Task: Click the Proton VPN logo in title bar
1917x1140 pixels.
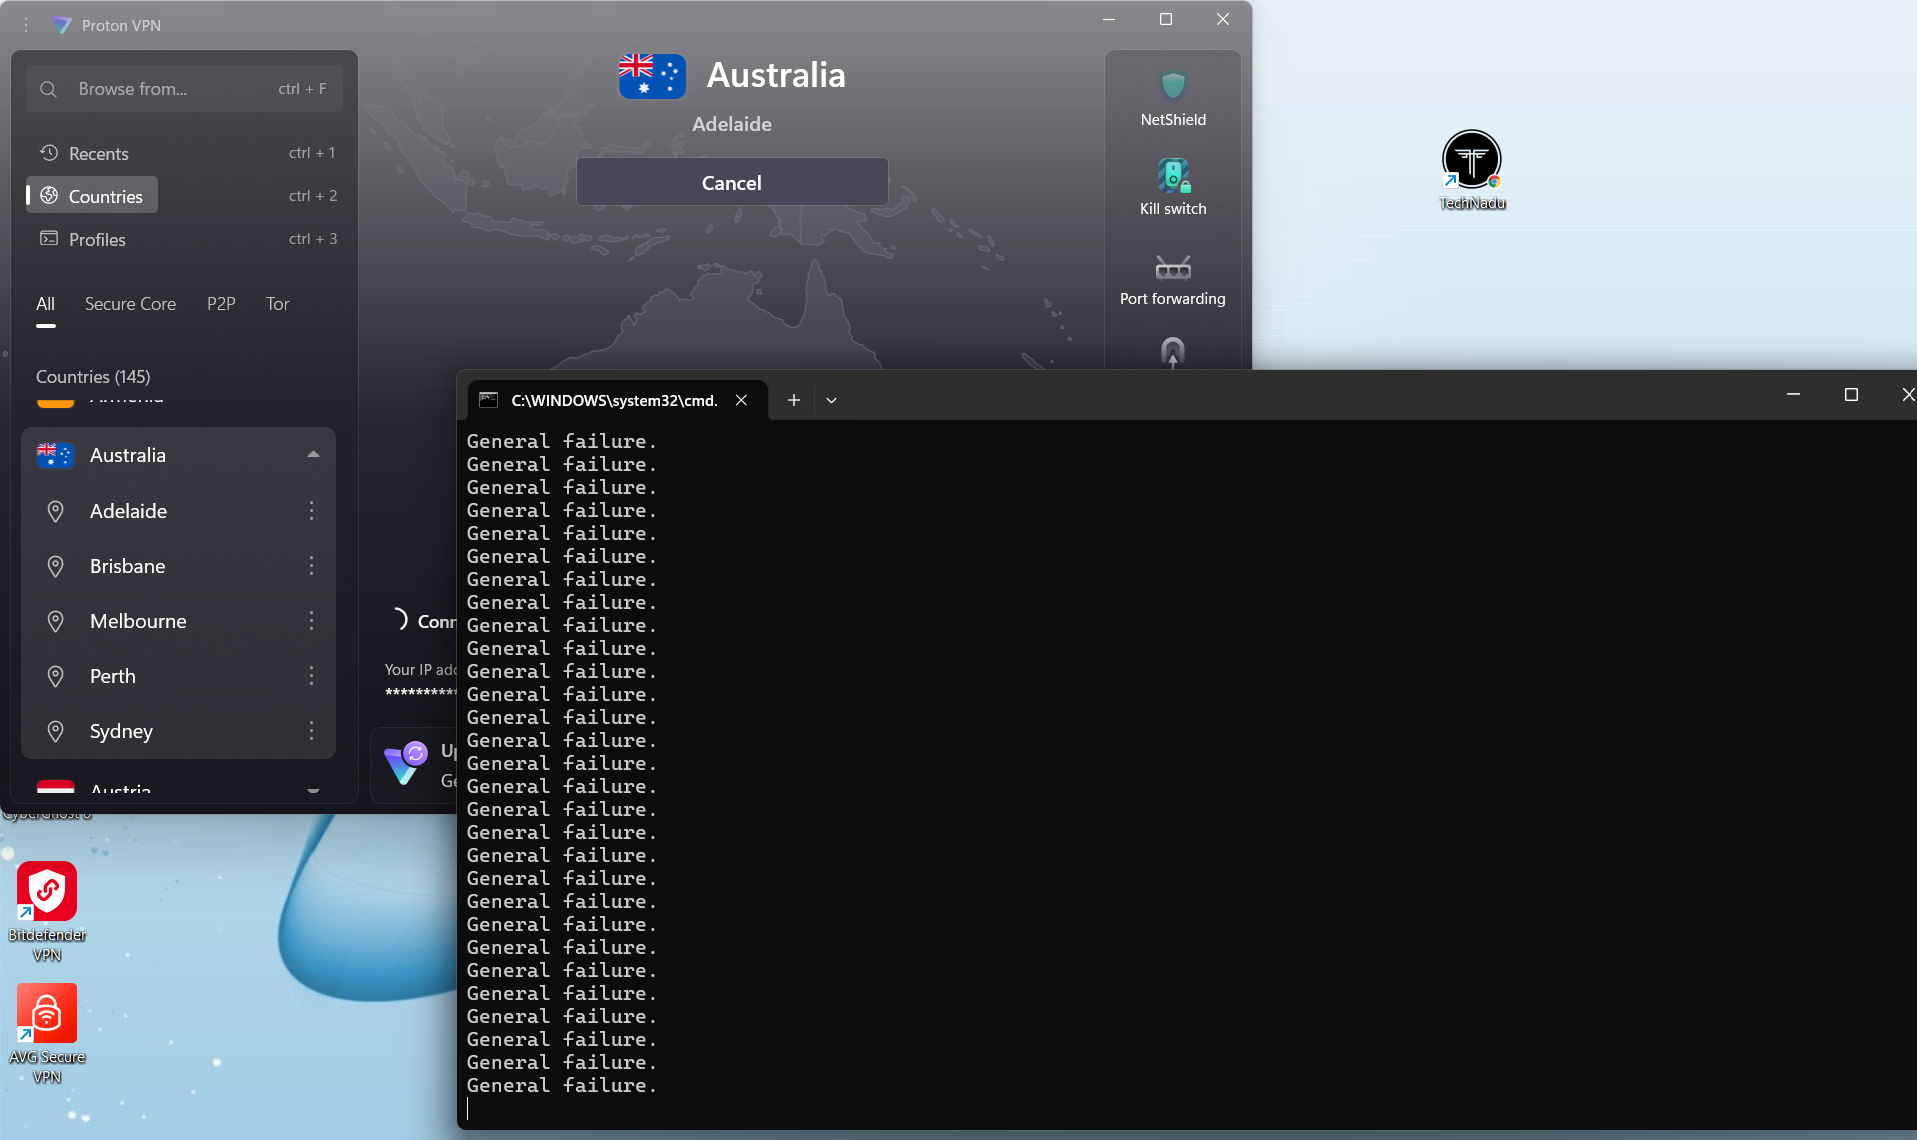Action: 62,25
